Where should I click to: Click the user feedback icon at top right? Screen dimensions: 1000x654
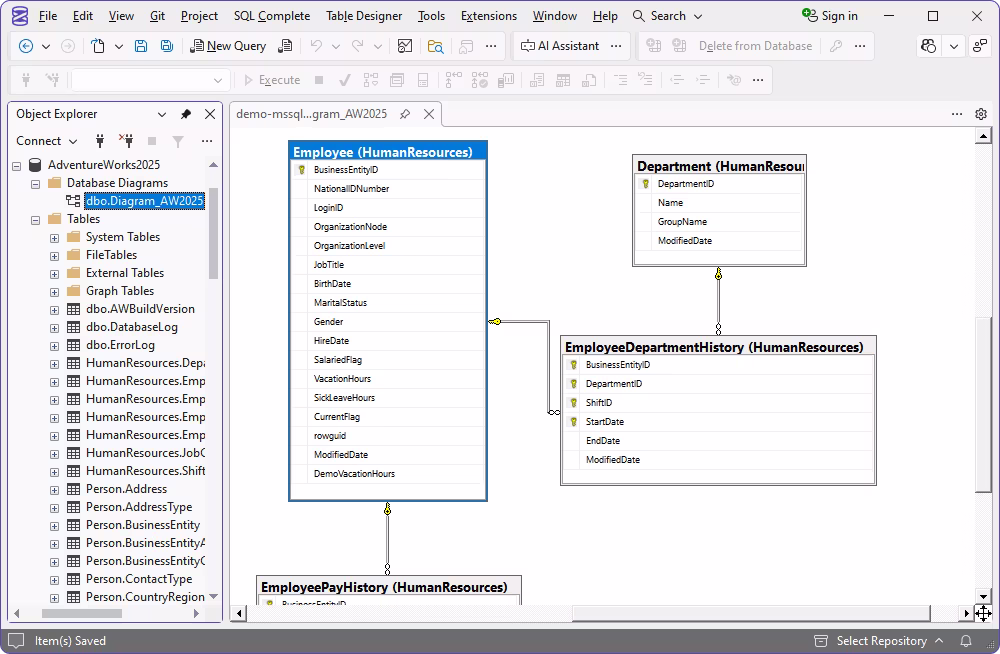(980, 46)
